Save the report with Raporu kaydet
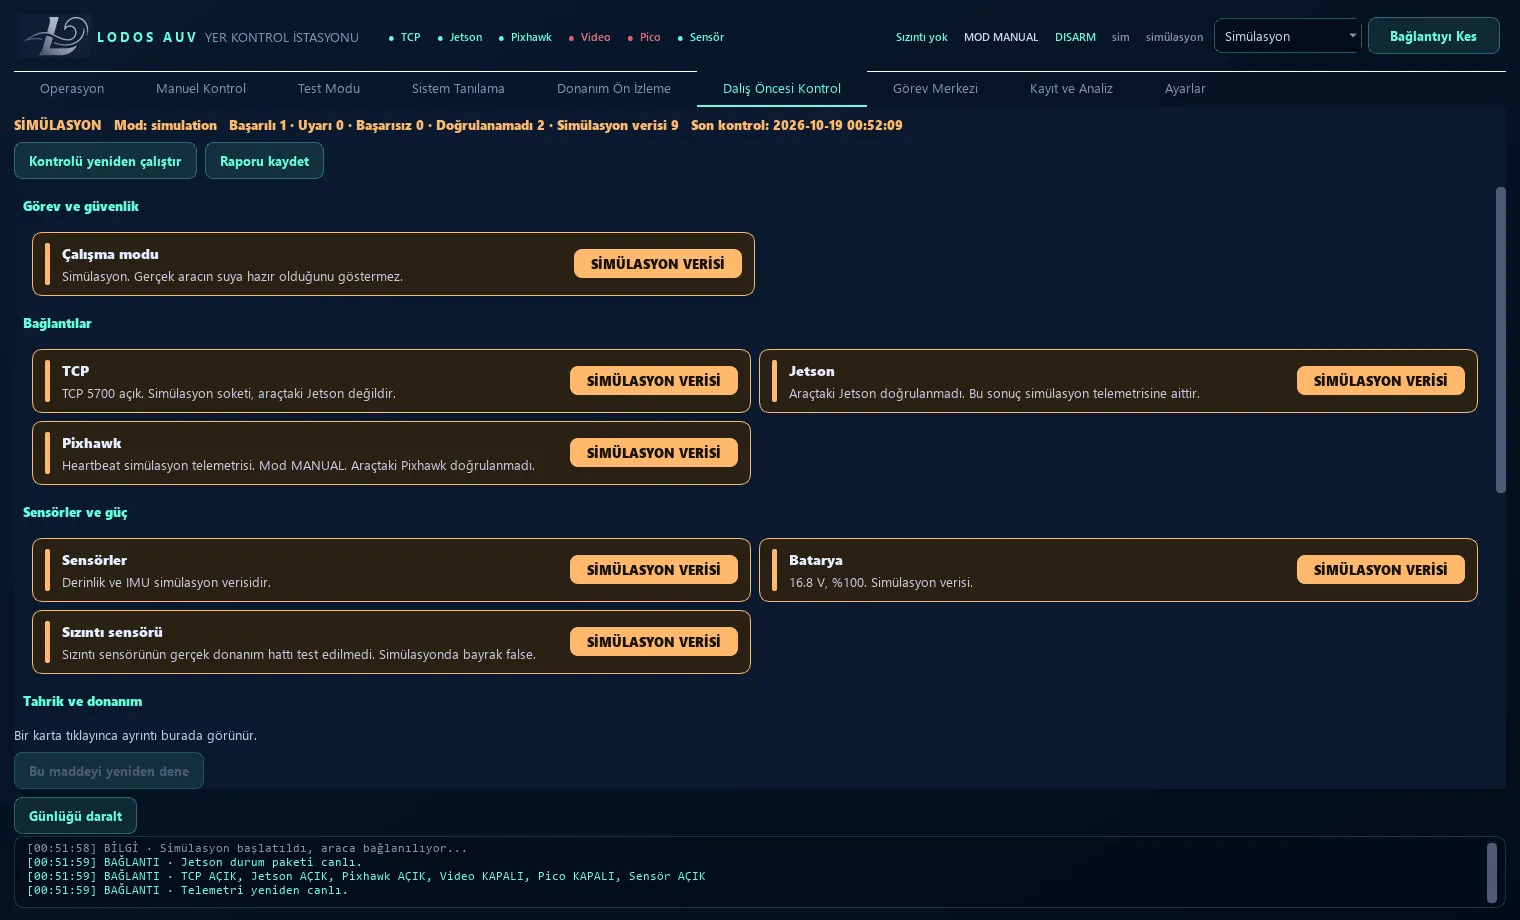 [264, 161]
